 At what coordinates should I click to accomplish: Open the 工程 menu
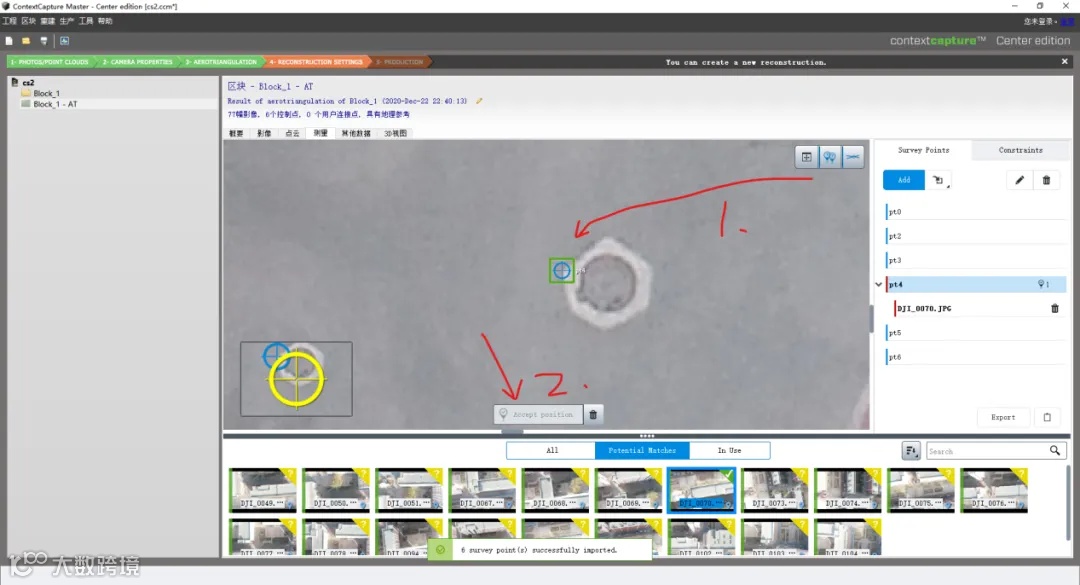click(x=10, y=21)
